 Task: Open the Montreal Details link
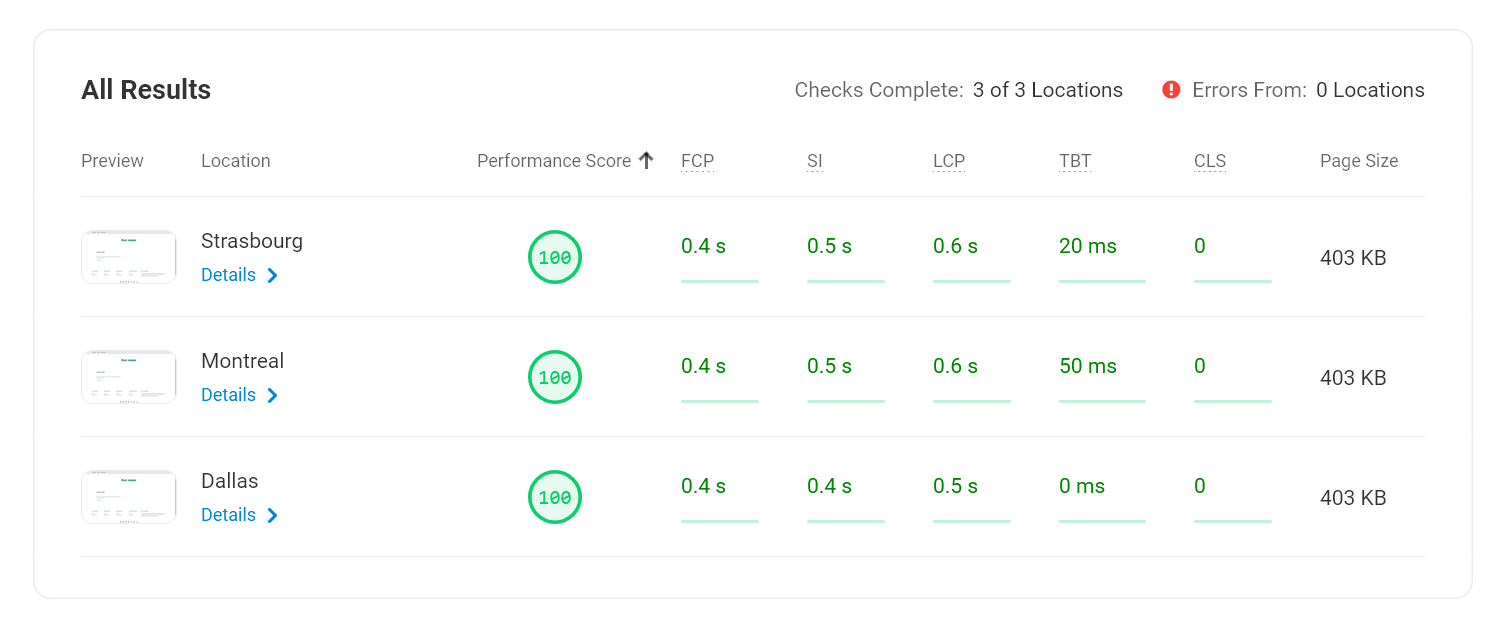click(x=228, y=395)
